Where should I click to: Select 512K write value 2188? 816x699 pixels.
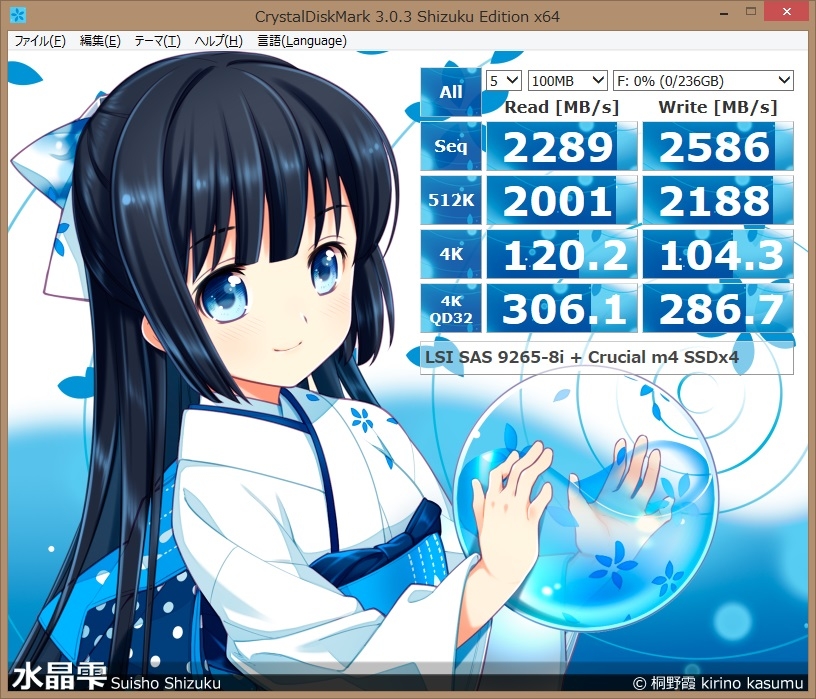pos(718,200)
